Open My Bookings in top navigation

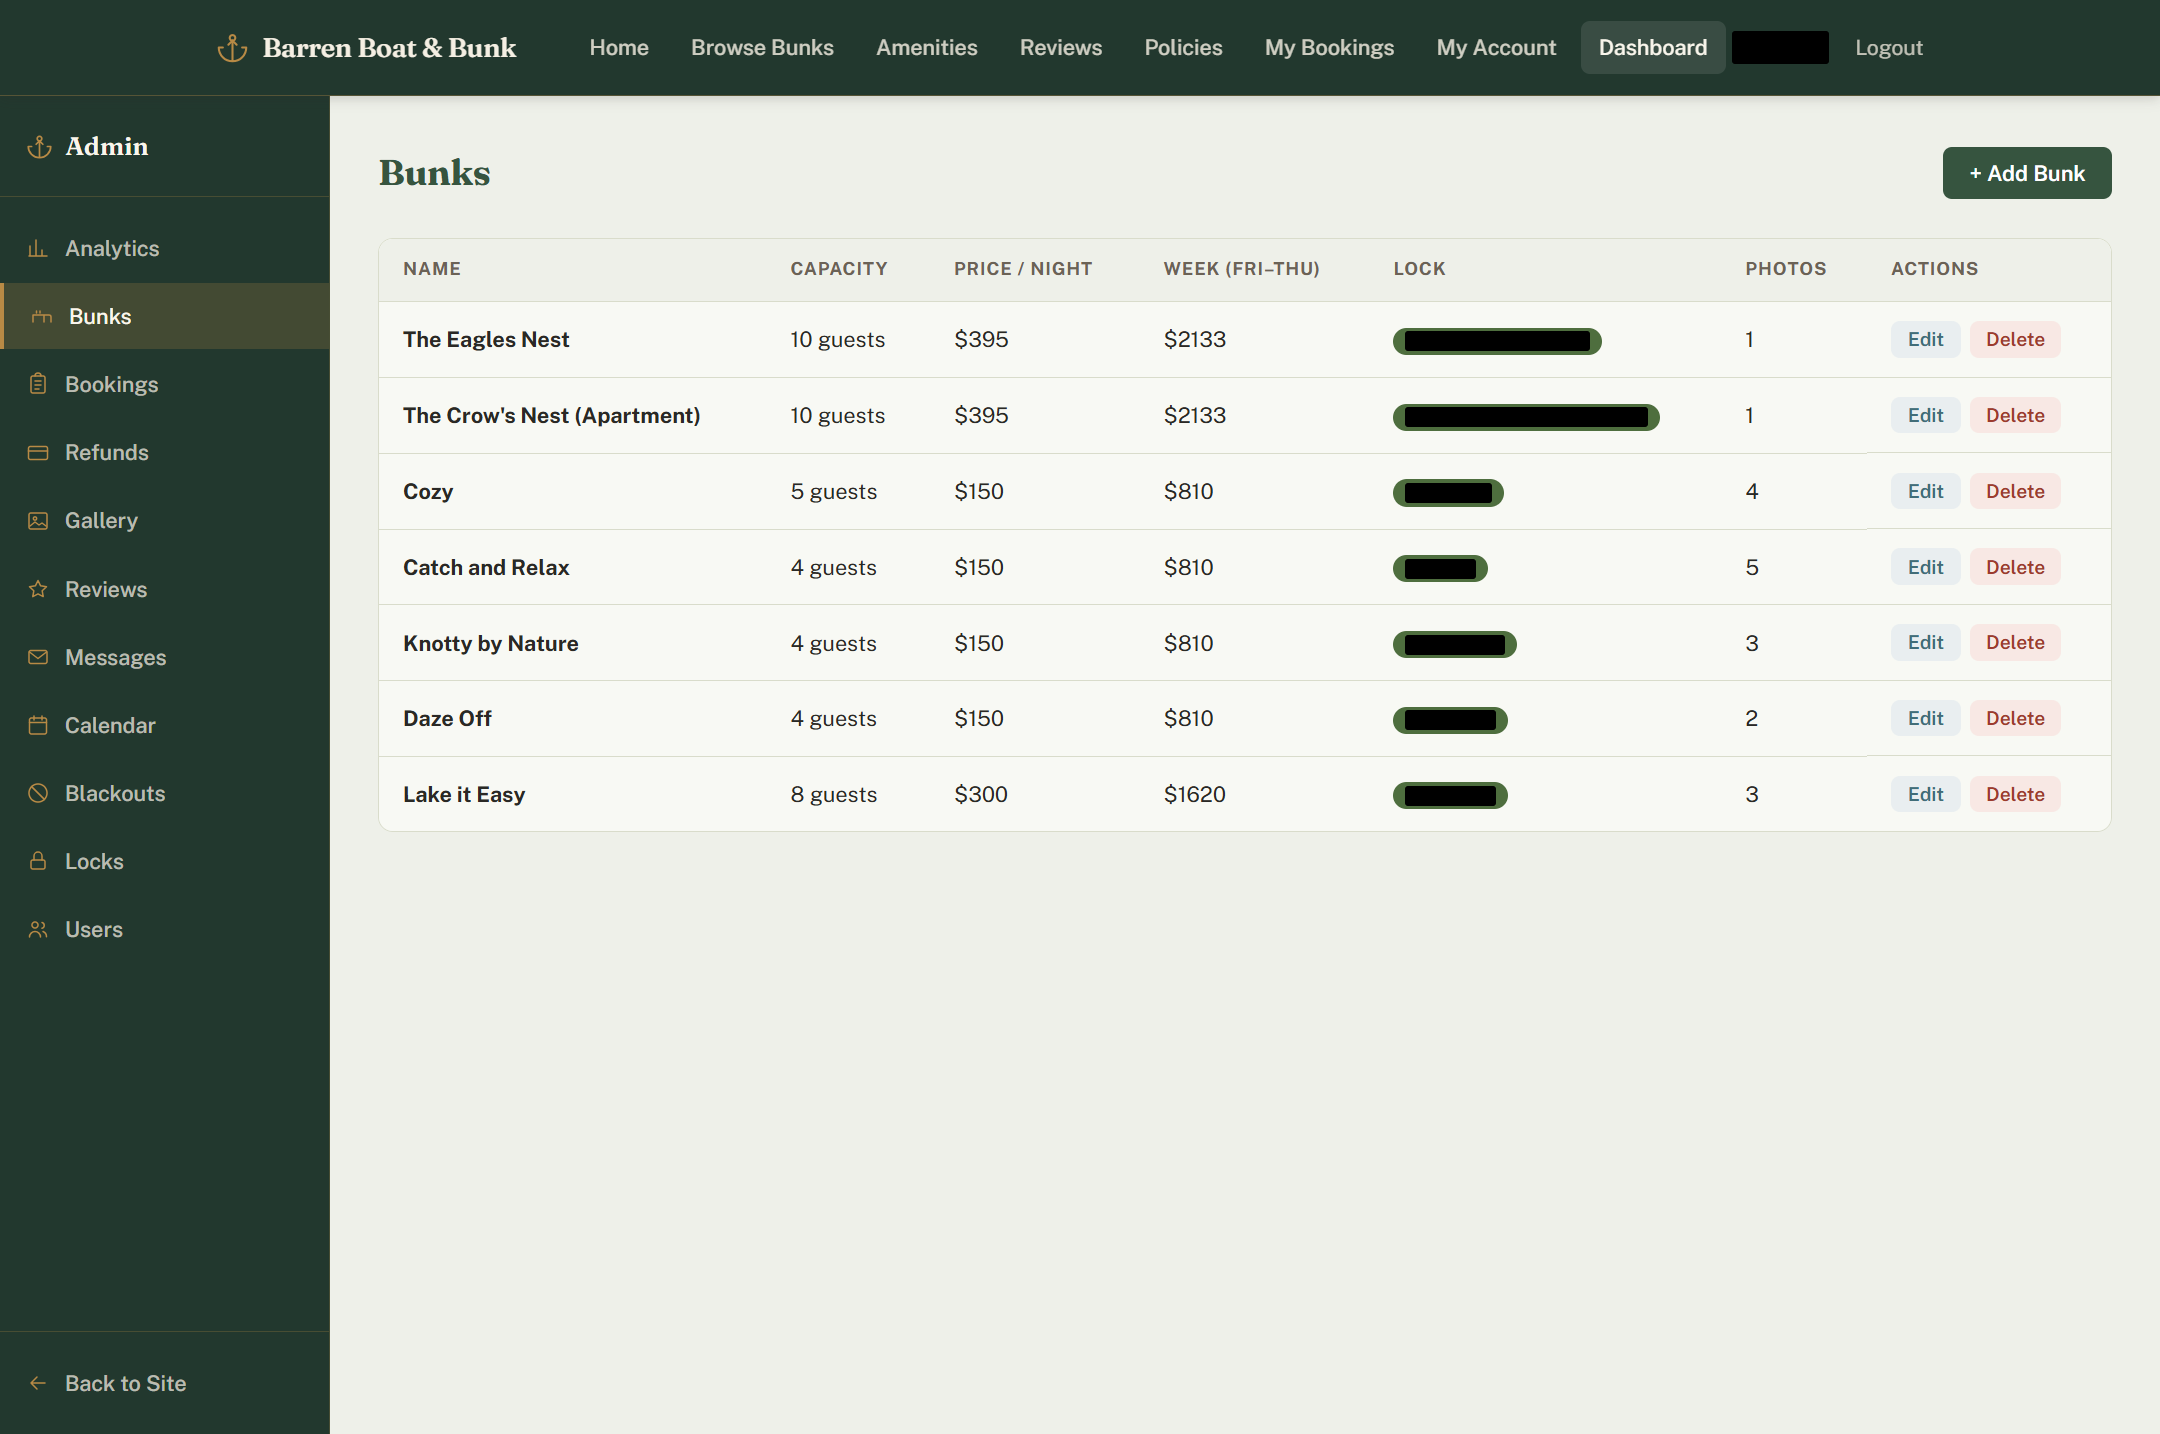pyautogui.click(x=1329, y=48)
